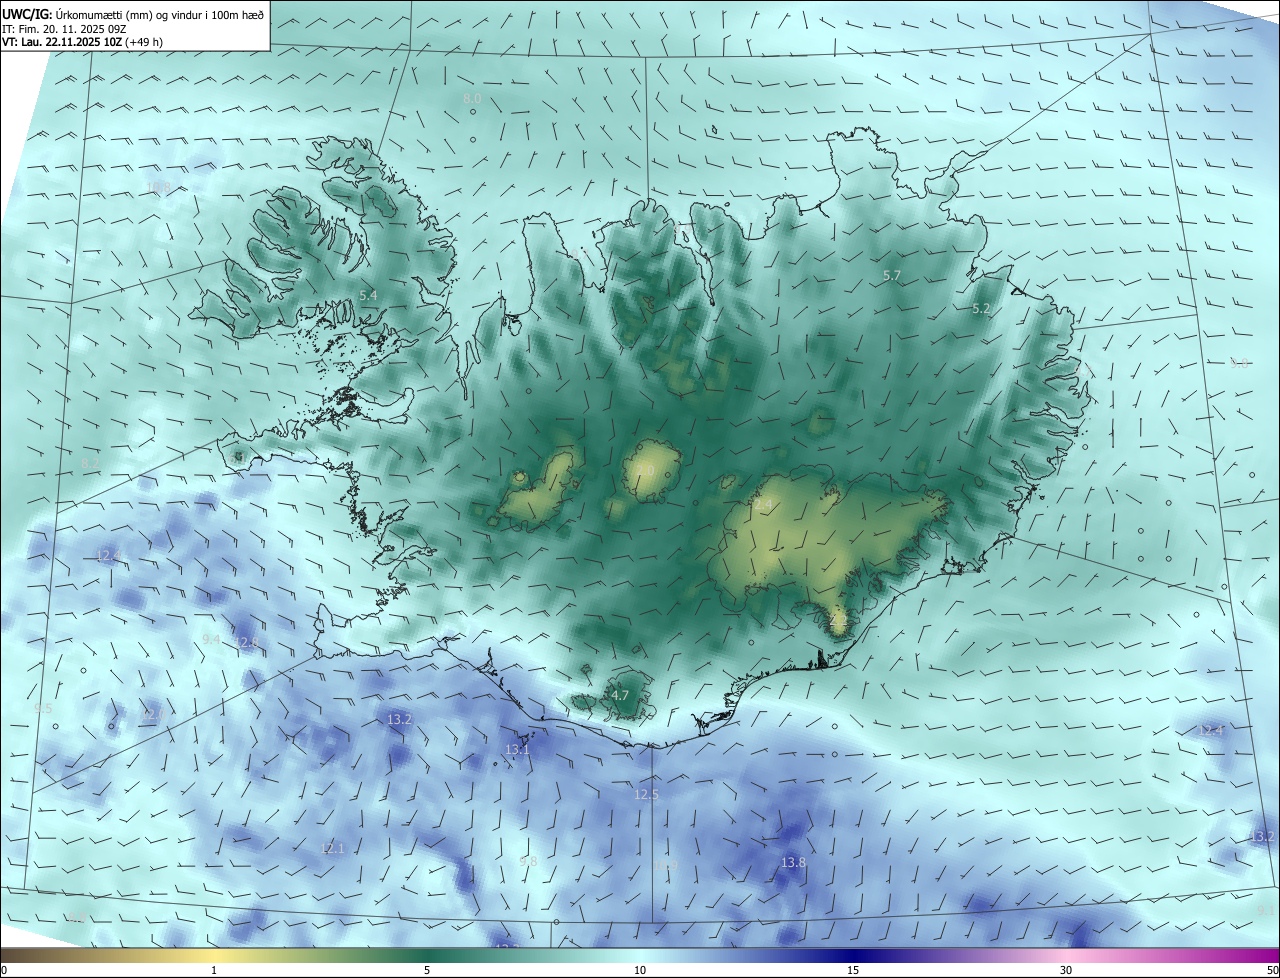This screenshot has height=978, width=1280.
Task: Click the 5.7 value label in northeast Iceland
Action: pyautogui.click(x=892, y=275)
